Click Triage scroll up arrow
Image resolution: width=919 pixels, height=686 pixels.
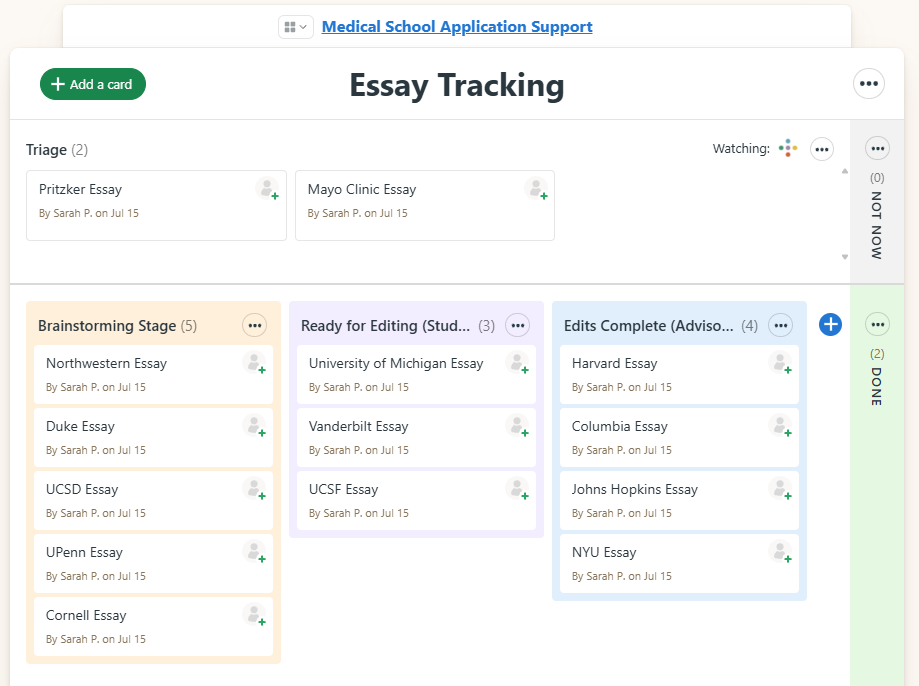(845, 171)
